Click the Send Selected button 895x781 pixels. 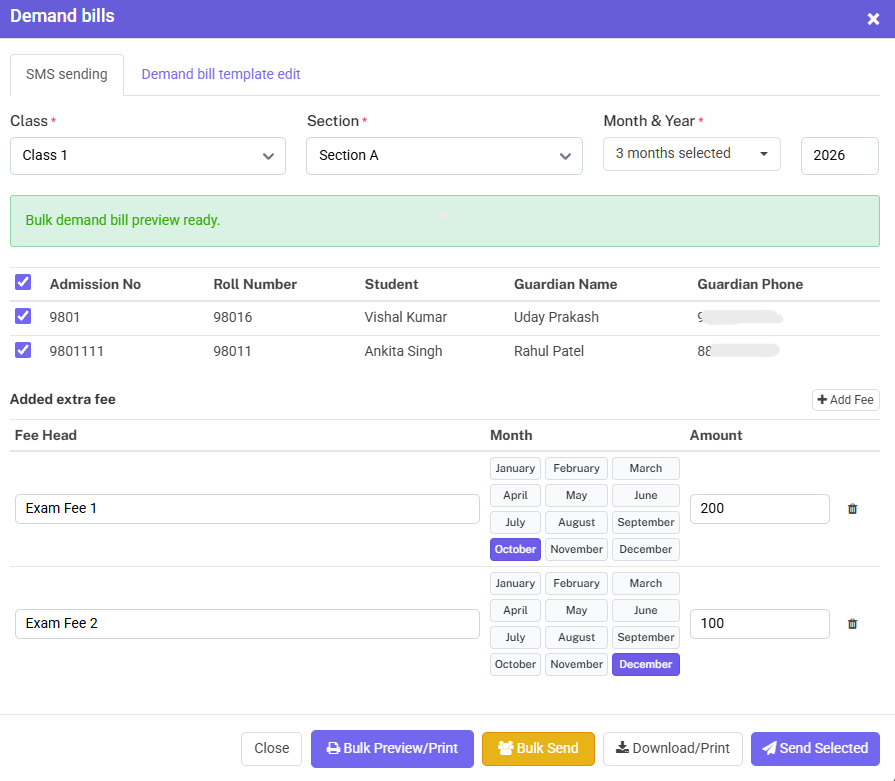[x=815, y=748]
